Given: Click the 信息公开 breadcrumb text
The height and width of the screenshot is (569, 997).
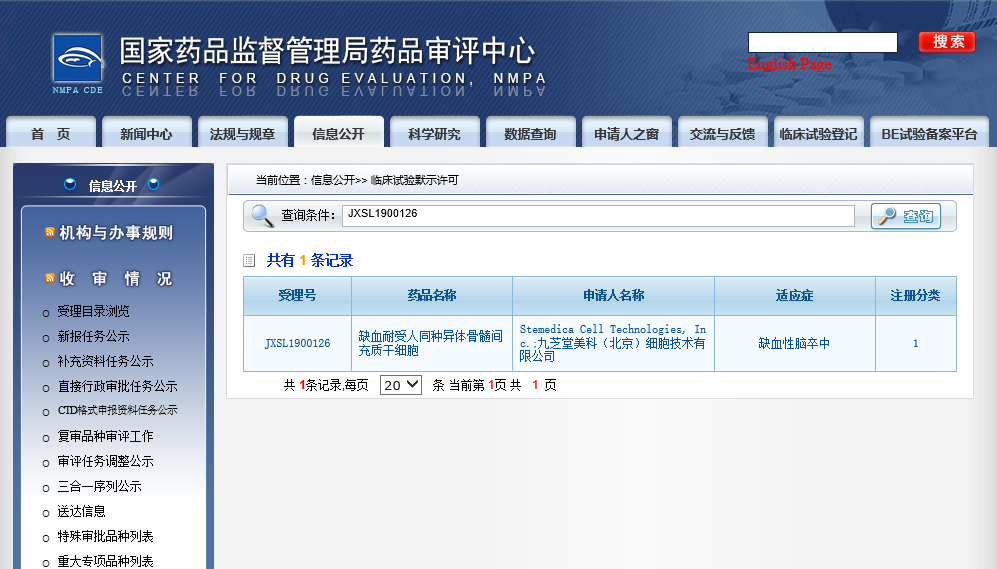Looking at the screenshot, I should (x=333, y=181).
